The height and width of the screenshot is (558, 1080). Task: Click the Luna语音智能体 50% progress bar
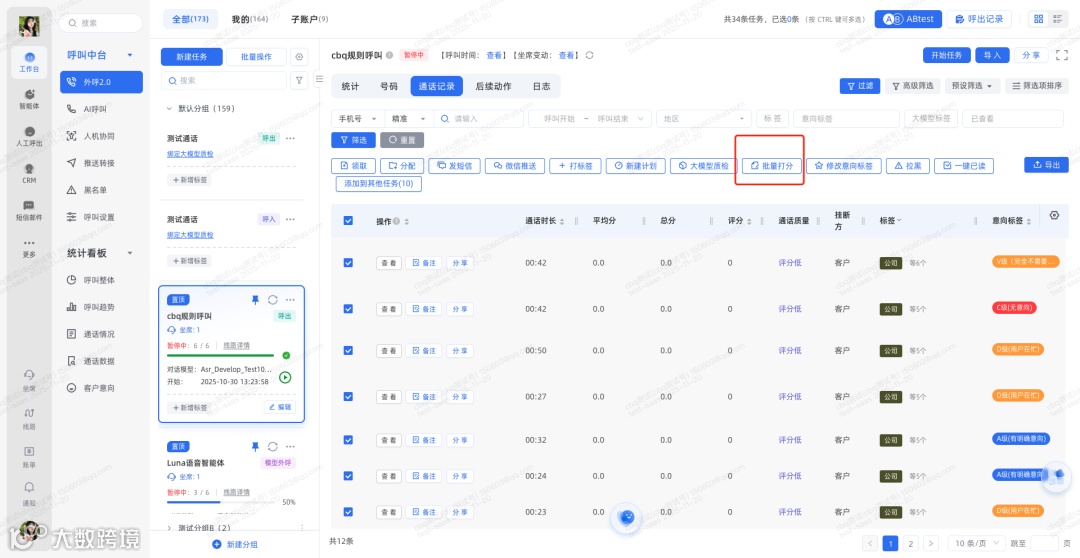220,502
